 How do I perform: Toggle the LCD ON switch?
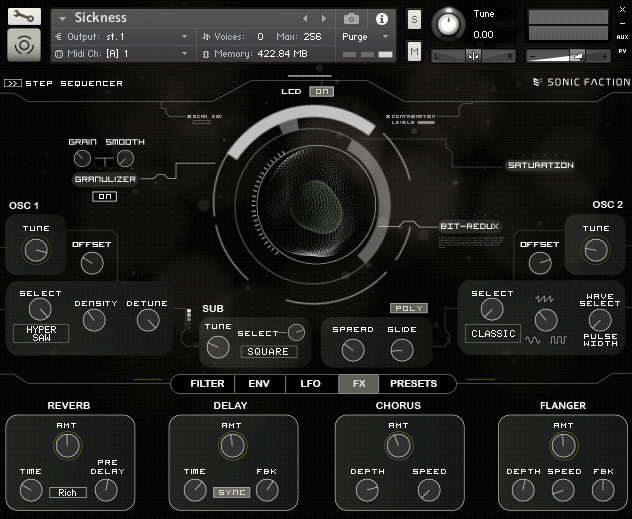point(321,91)
